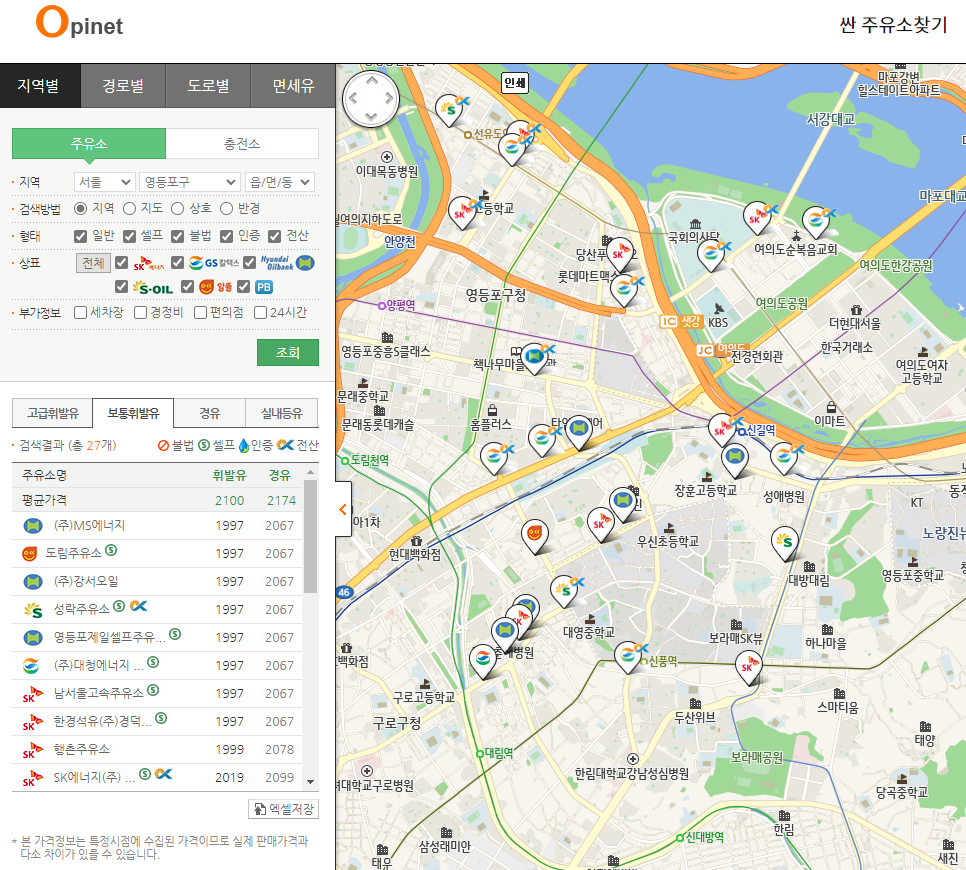Click Hyundai Oilbank marker near 책나무마을
This screenshot has height=870, width=966.
pos(534,358)
